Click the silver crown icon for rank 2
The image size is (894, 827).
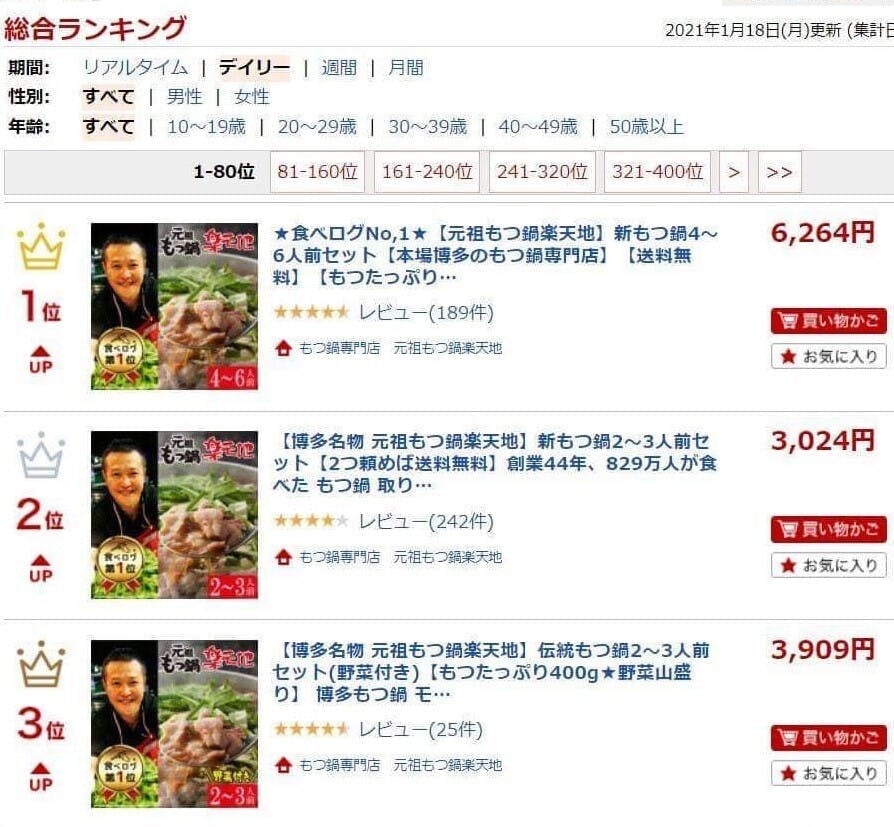pos(40,455)
